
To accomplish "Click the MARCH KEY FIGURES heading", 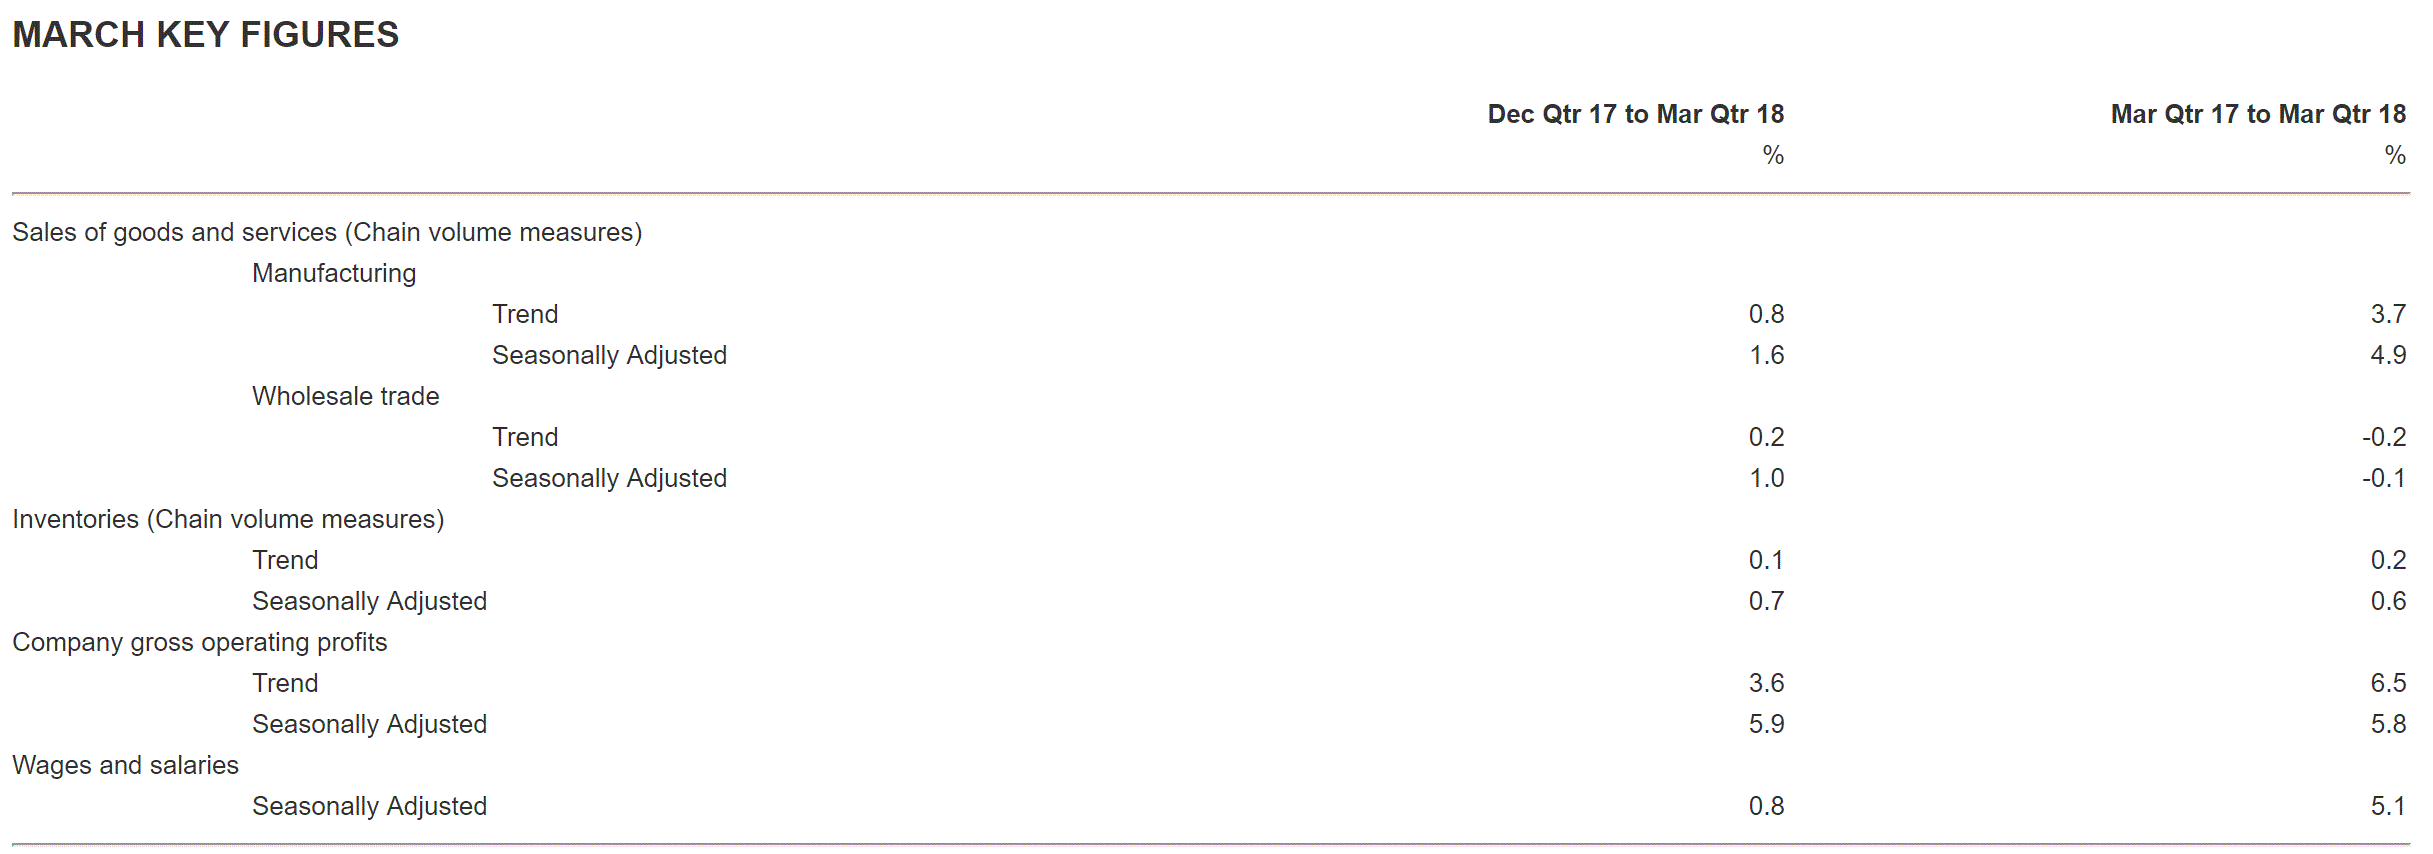I will coord(205,35).
